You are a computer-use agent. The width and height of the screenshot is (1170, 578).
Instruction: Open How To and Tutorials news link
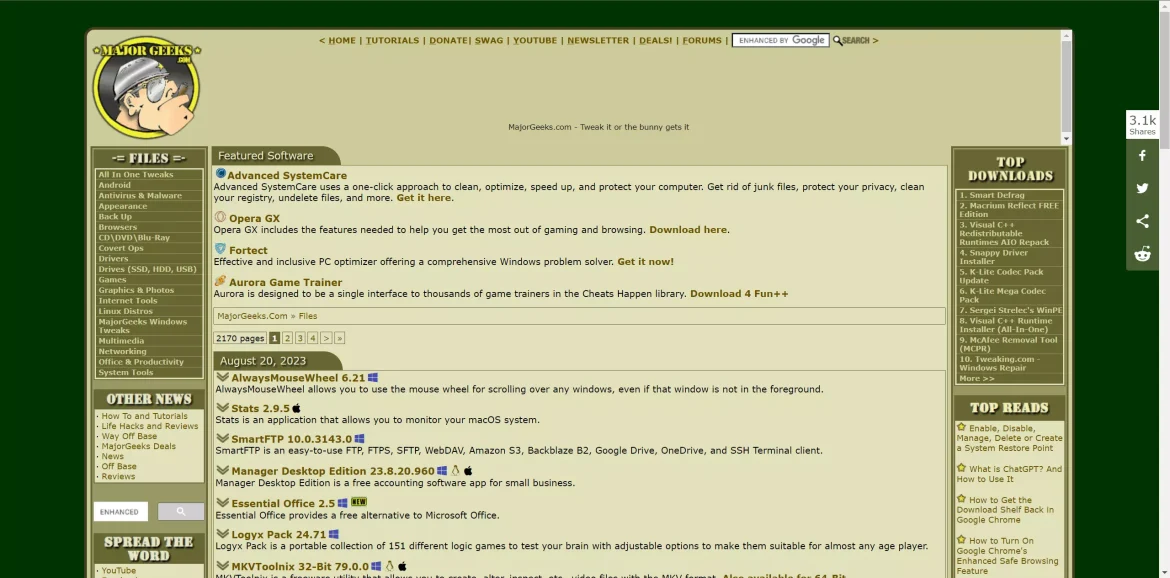coord(145,416)
